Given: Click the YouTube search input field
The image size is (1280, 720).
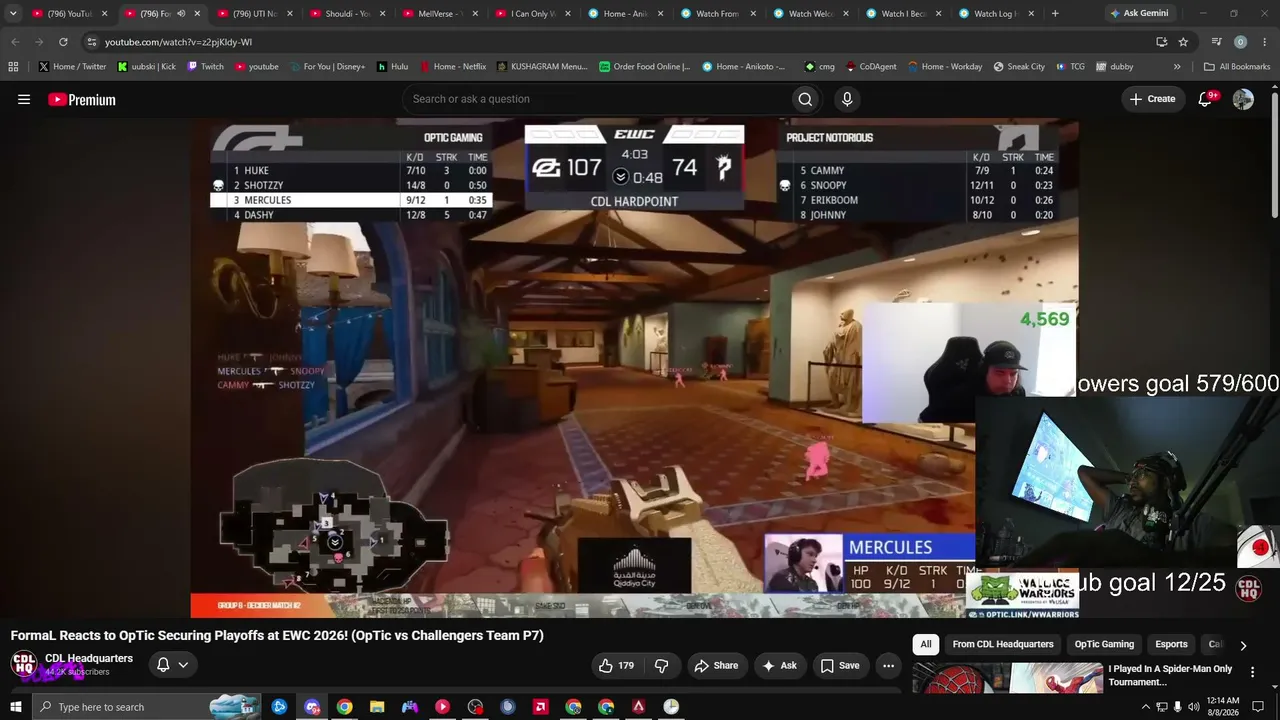Looking at the screenshot, I should [595, 99].
